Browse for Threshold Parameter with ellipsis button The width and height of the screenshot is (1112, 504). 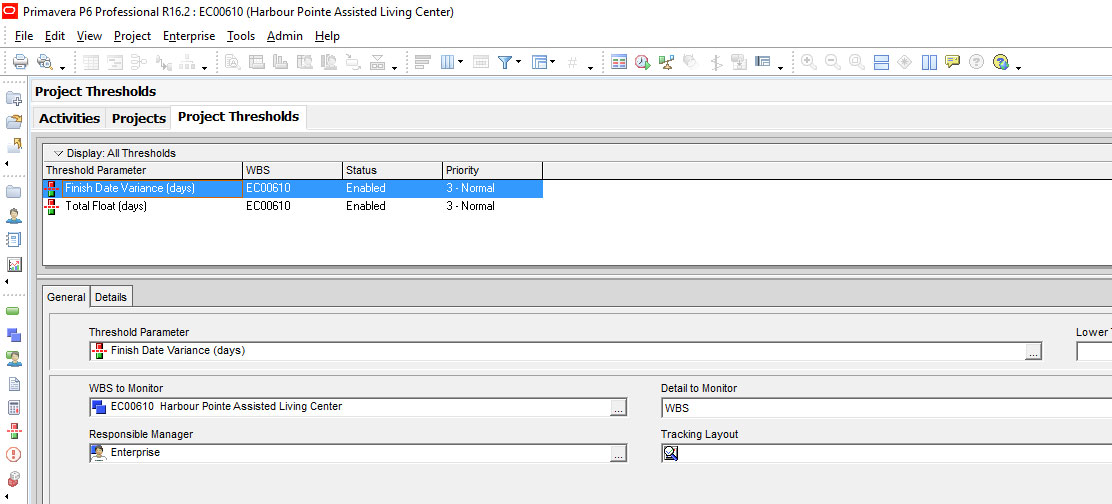click(1033, 352)
